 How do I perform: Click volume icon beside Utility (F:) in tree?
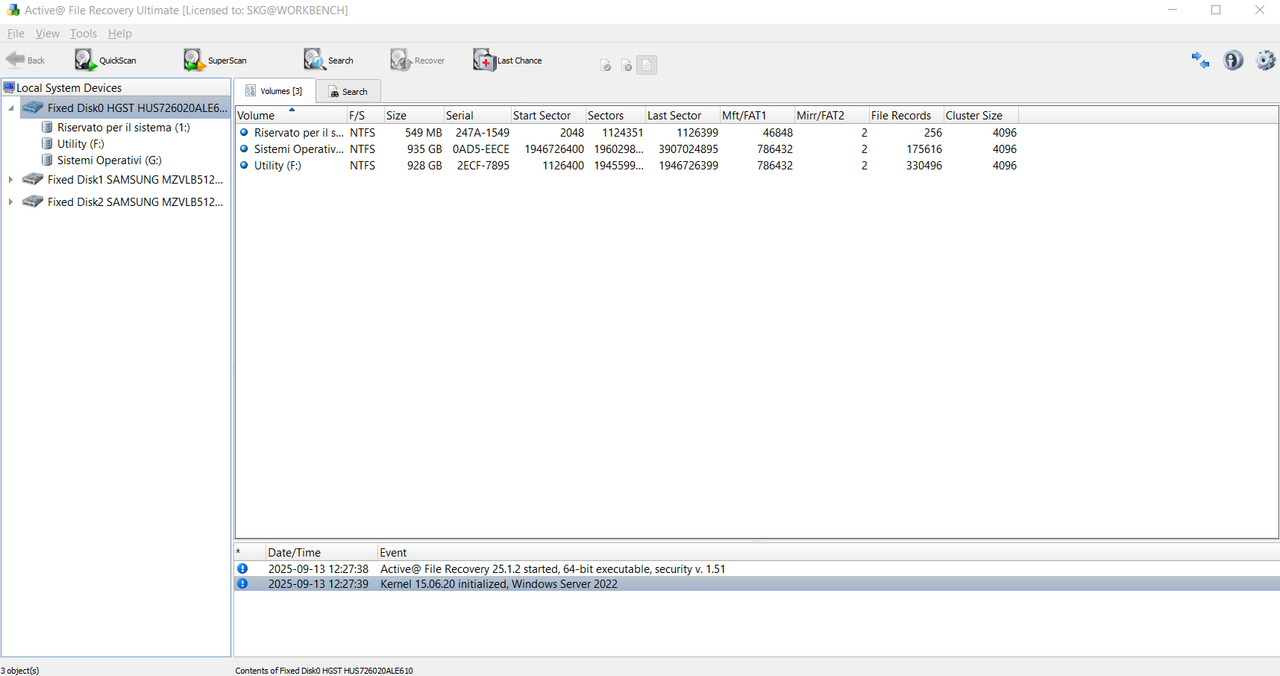(47, 144)
